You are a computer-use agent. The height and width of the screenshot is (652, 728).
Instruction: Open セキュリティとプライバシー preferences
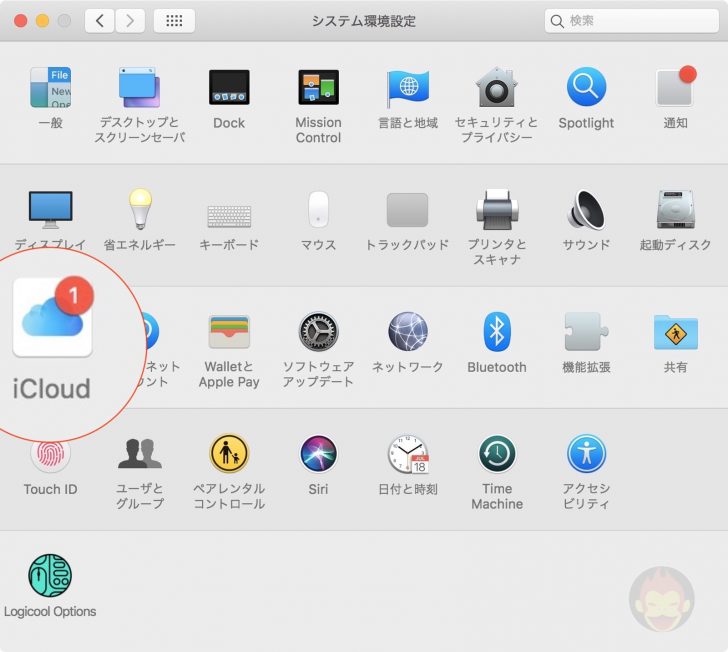[497, 87]
